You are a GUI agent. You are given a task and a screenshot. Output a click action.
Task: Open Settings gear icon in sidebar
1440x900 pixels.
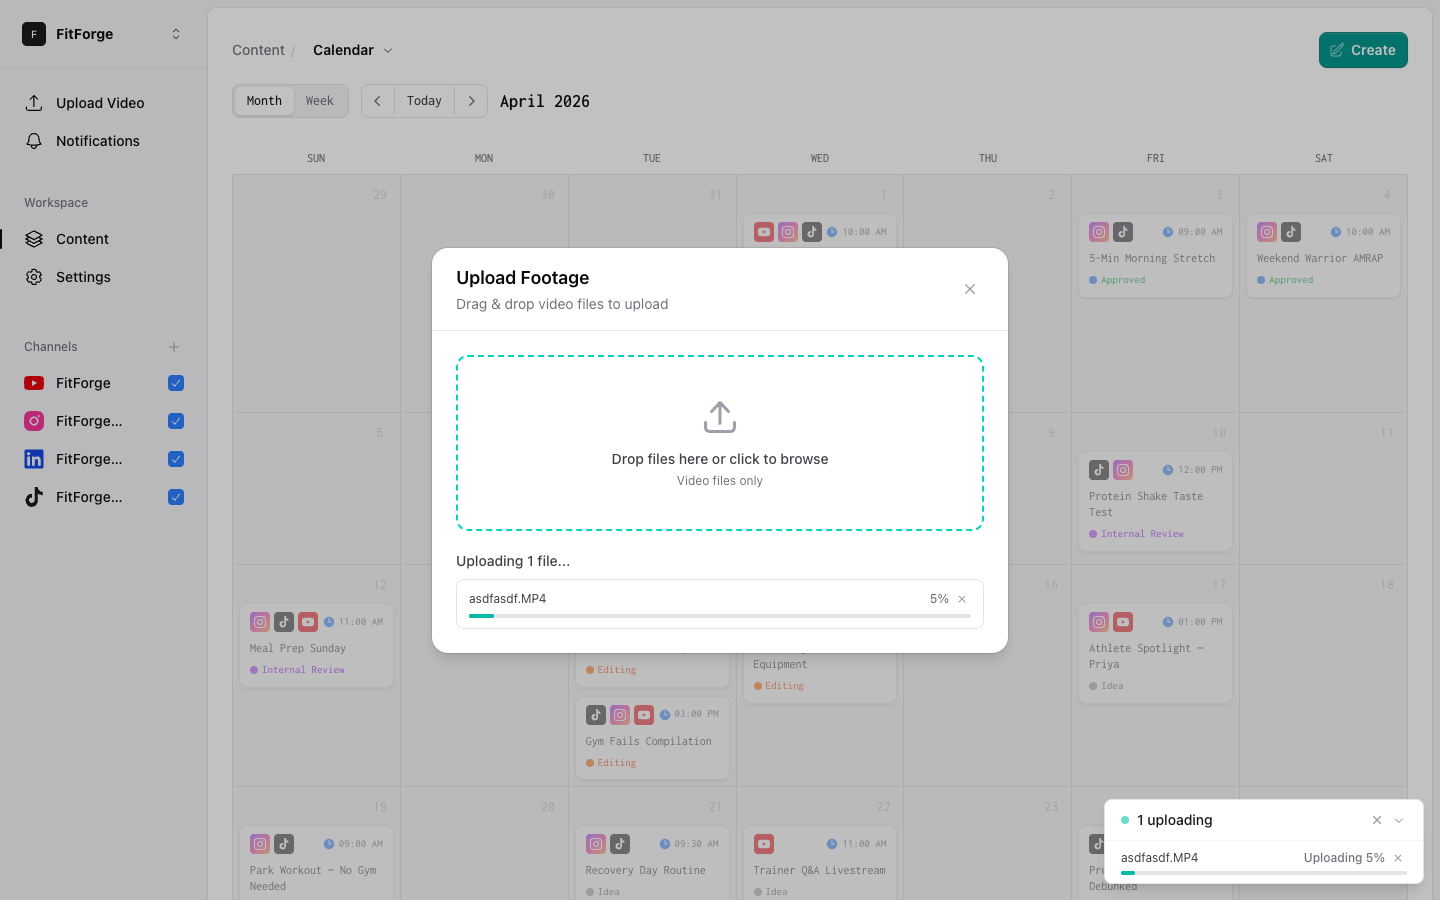(34, 277)
